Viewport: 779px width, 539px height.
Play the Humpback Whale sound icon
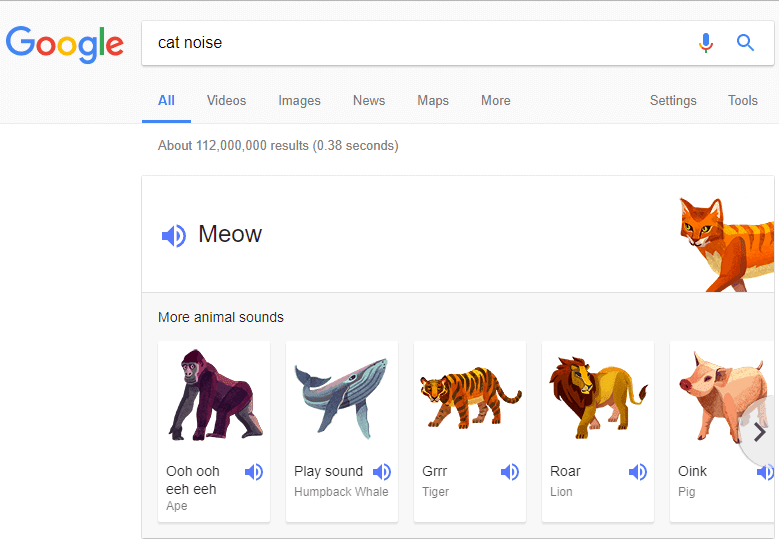coord(382,472)
